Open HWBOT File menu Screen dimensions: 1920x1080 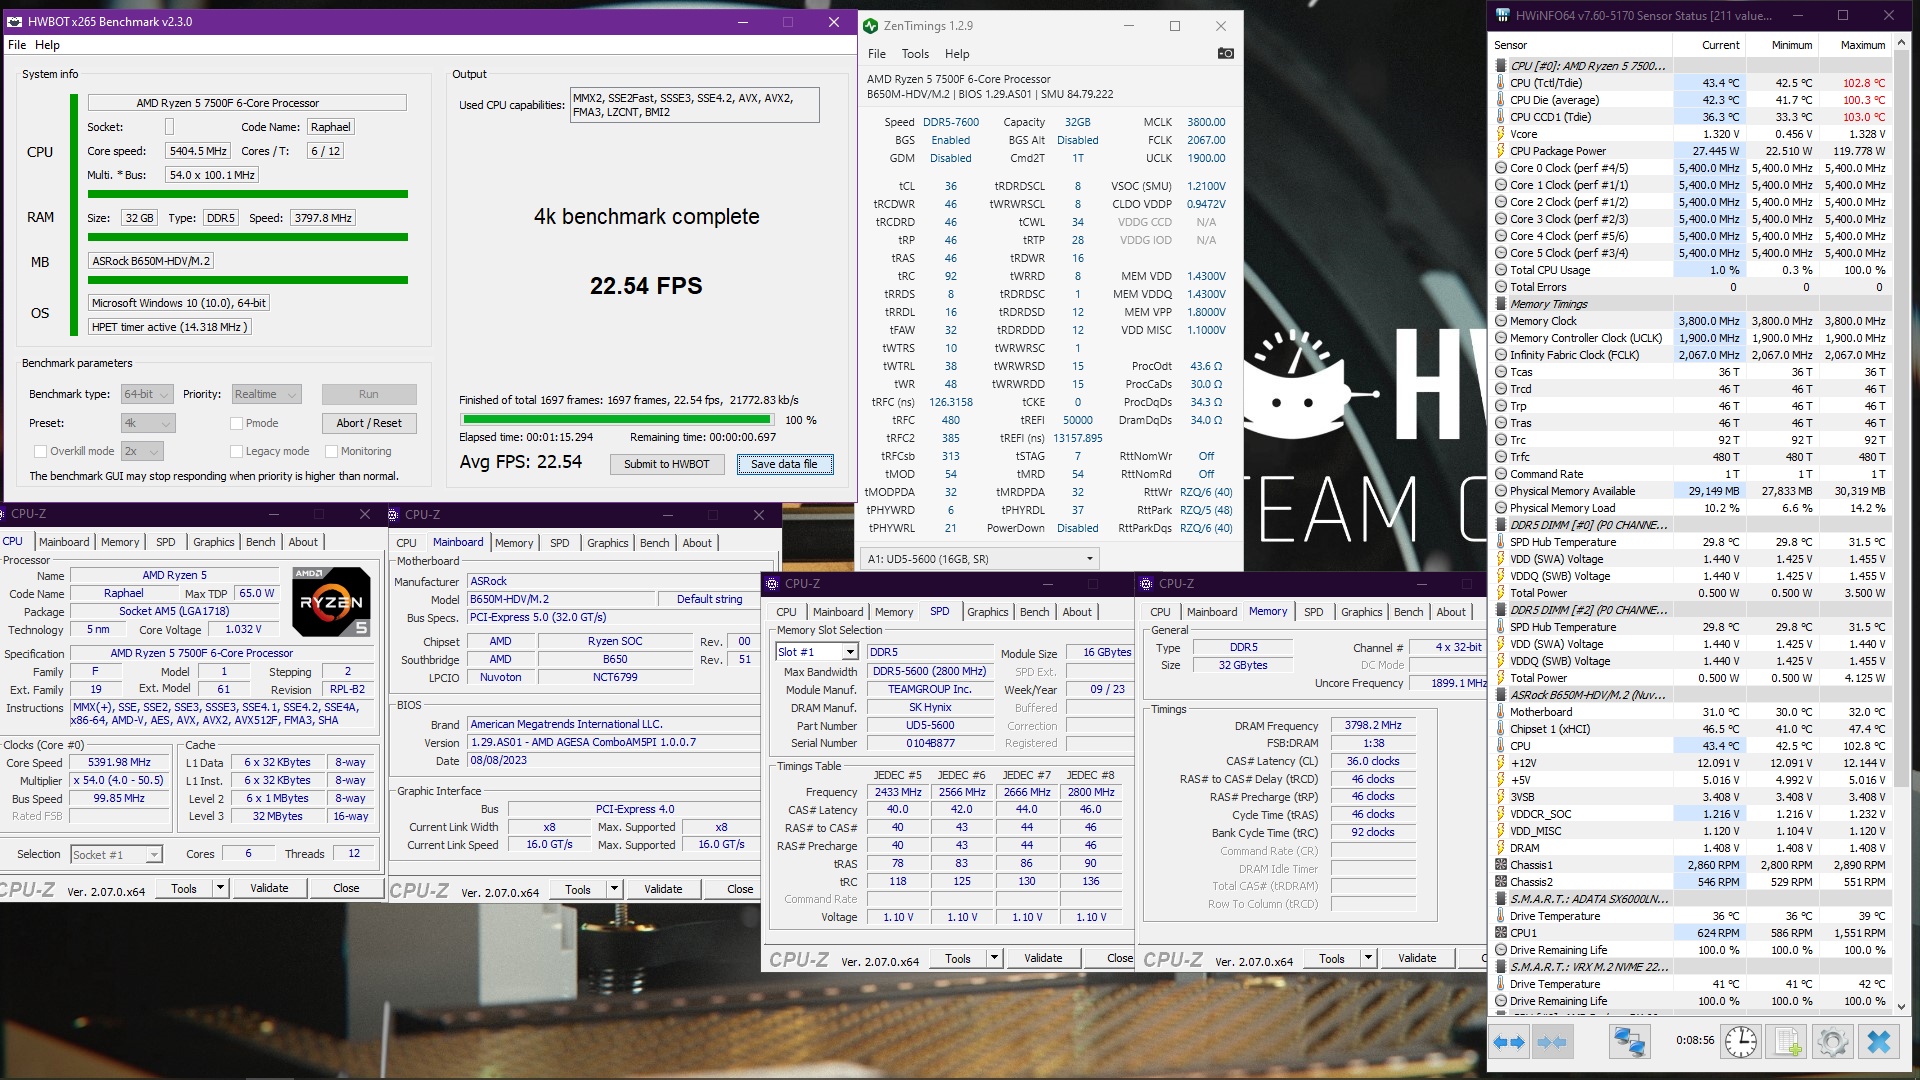point(17,45)
